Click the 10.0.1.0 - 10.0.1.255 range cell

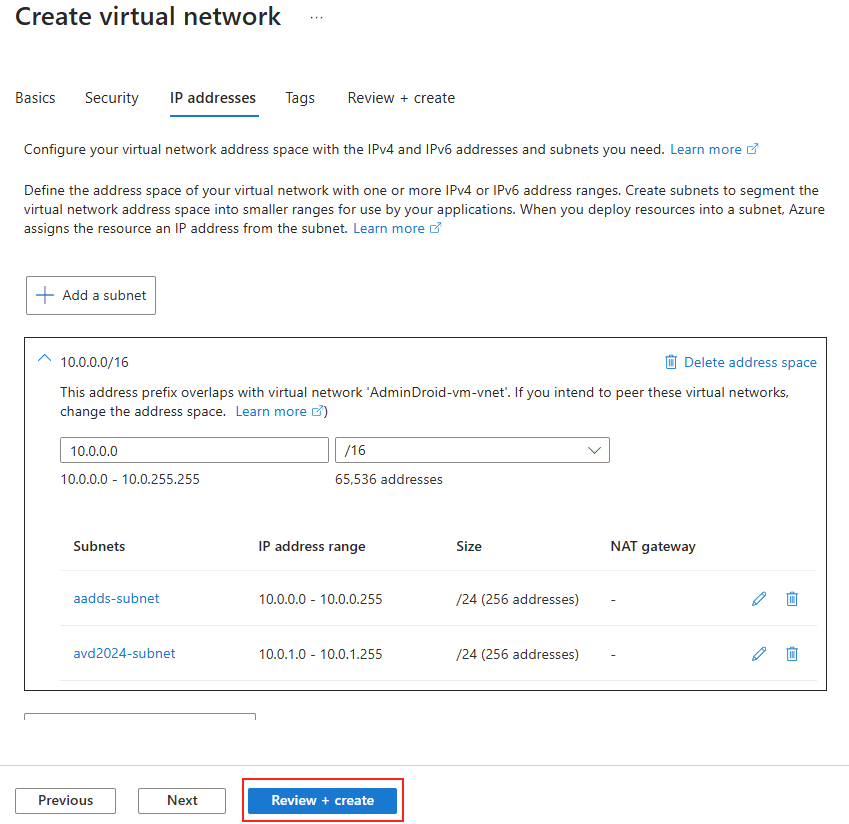pyautogui.click(x=321, y=654)
